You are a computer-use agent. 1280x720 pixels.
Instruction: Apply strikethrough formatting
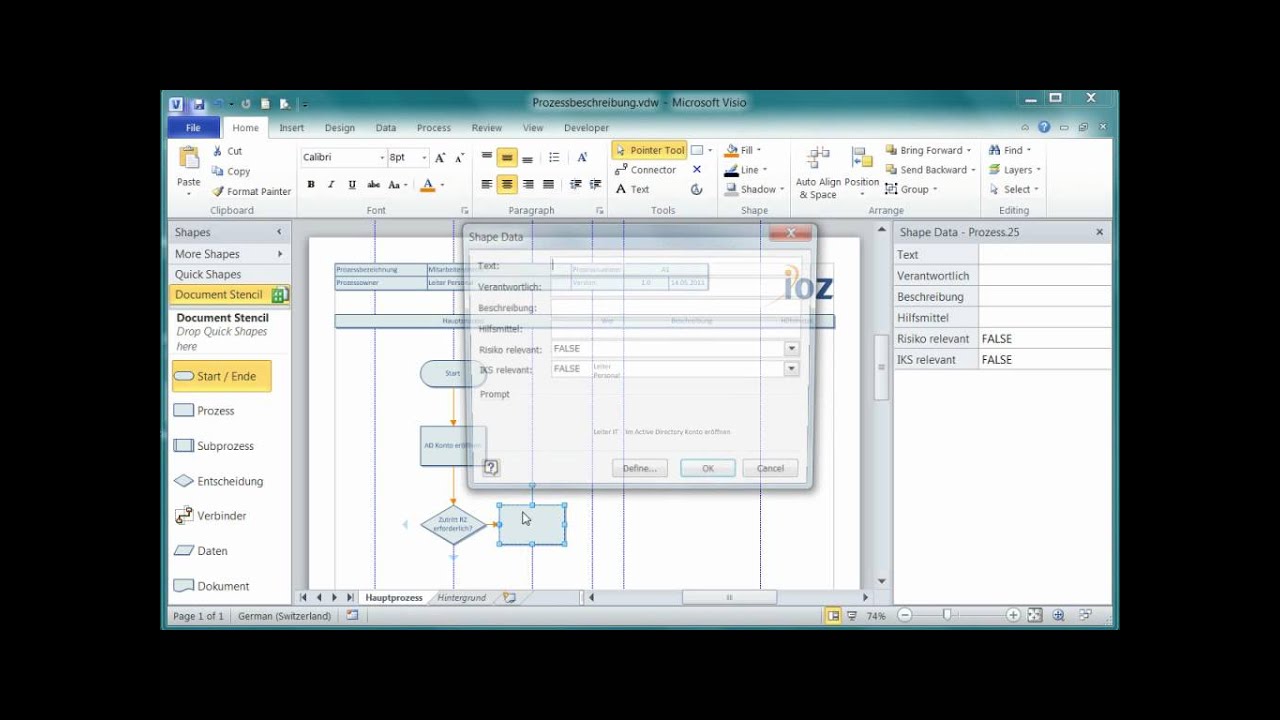click(373, 185)
